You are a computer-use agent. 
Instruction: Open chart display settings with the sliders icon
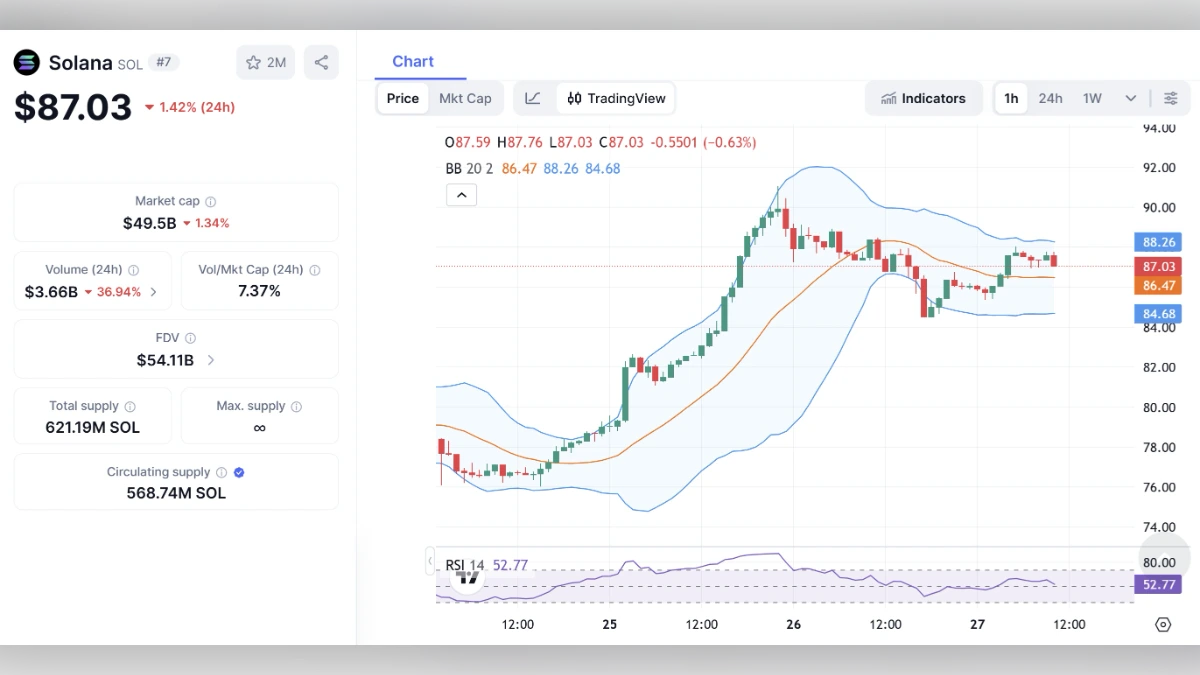1171,98
